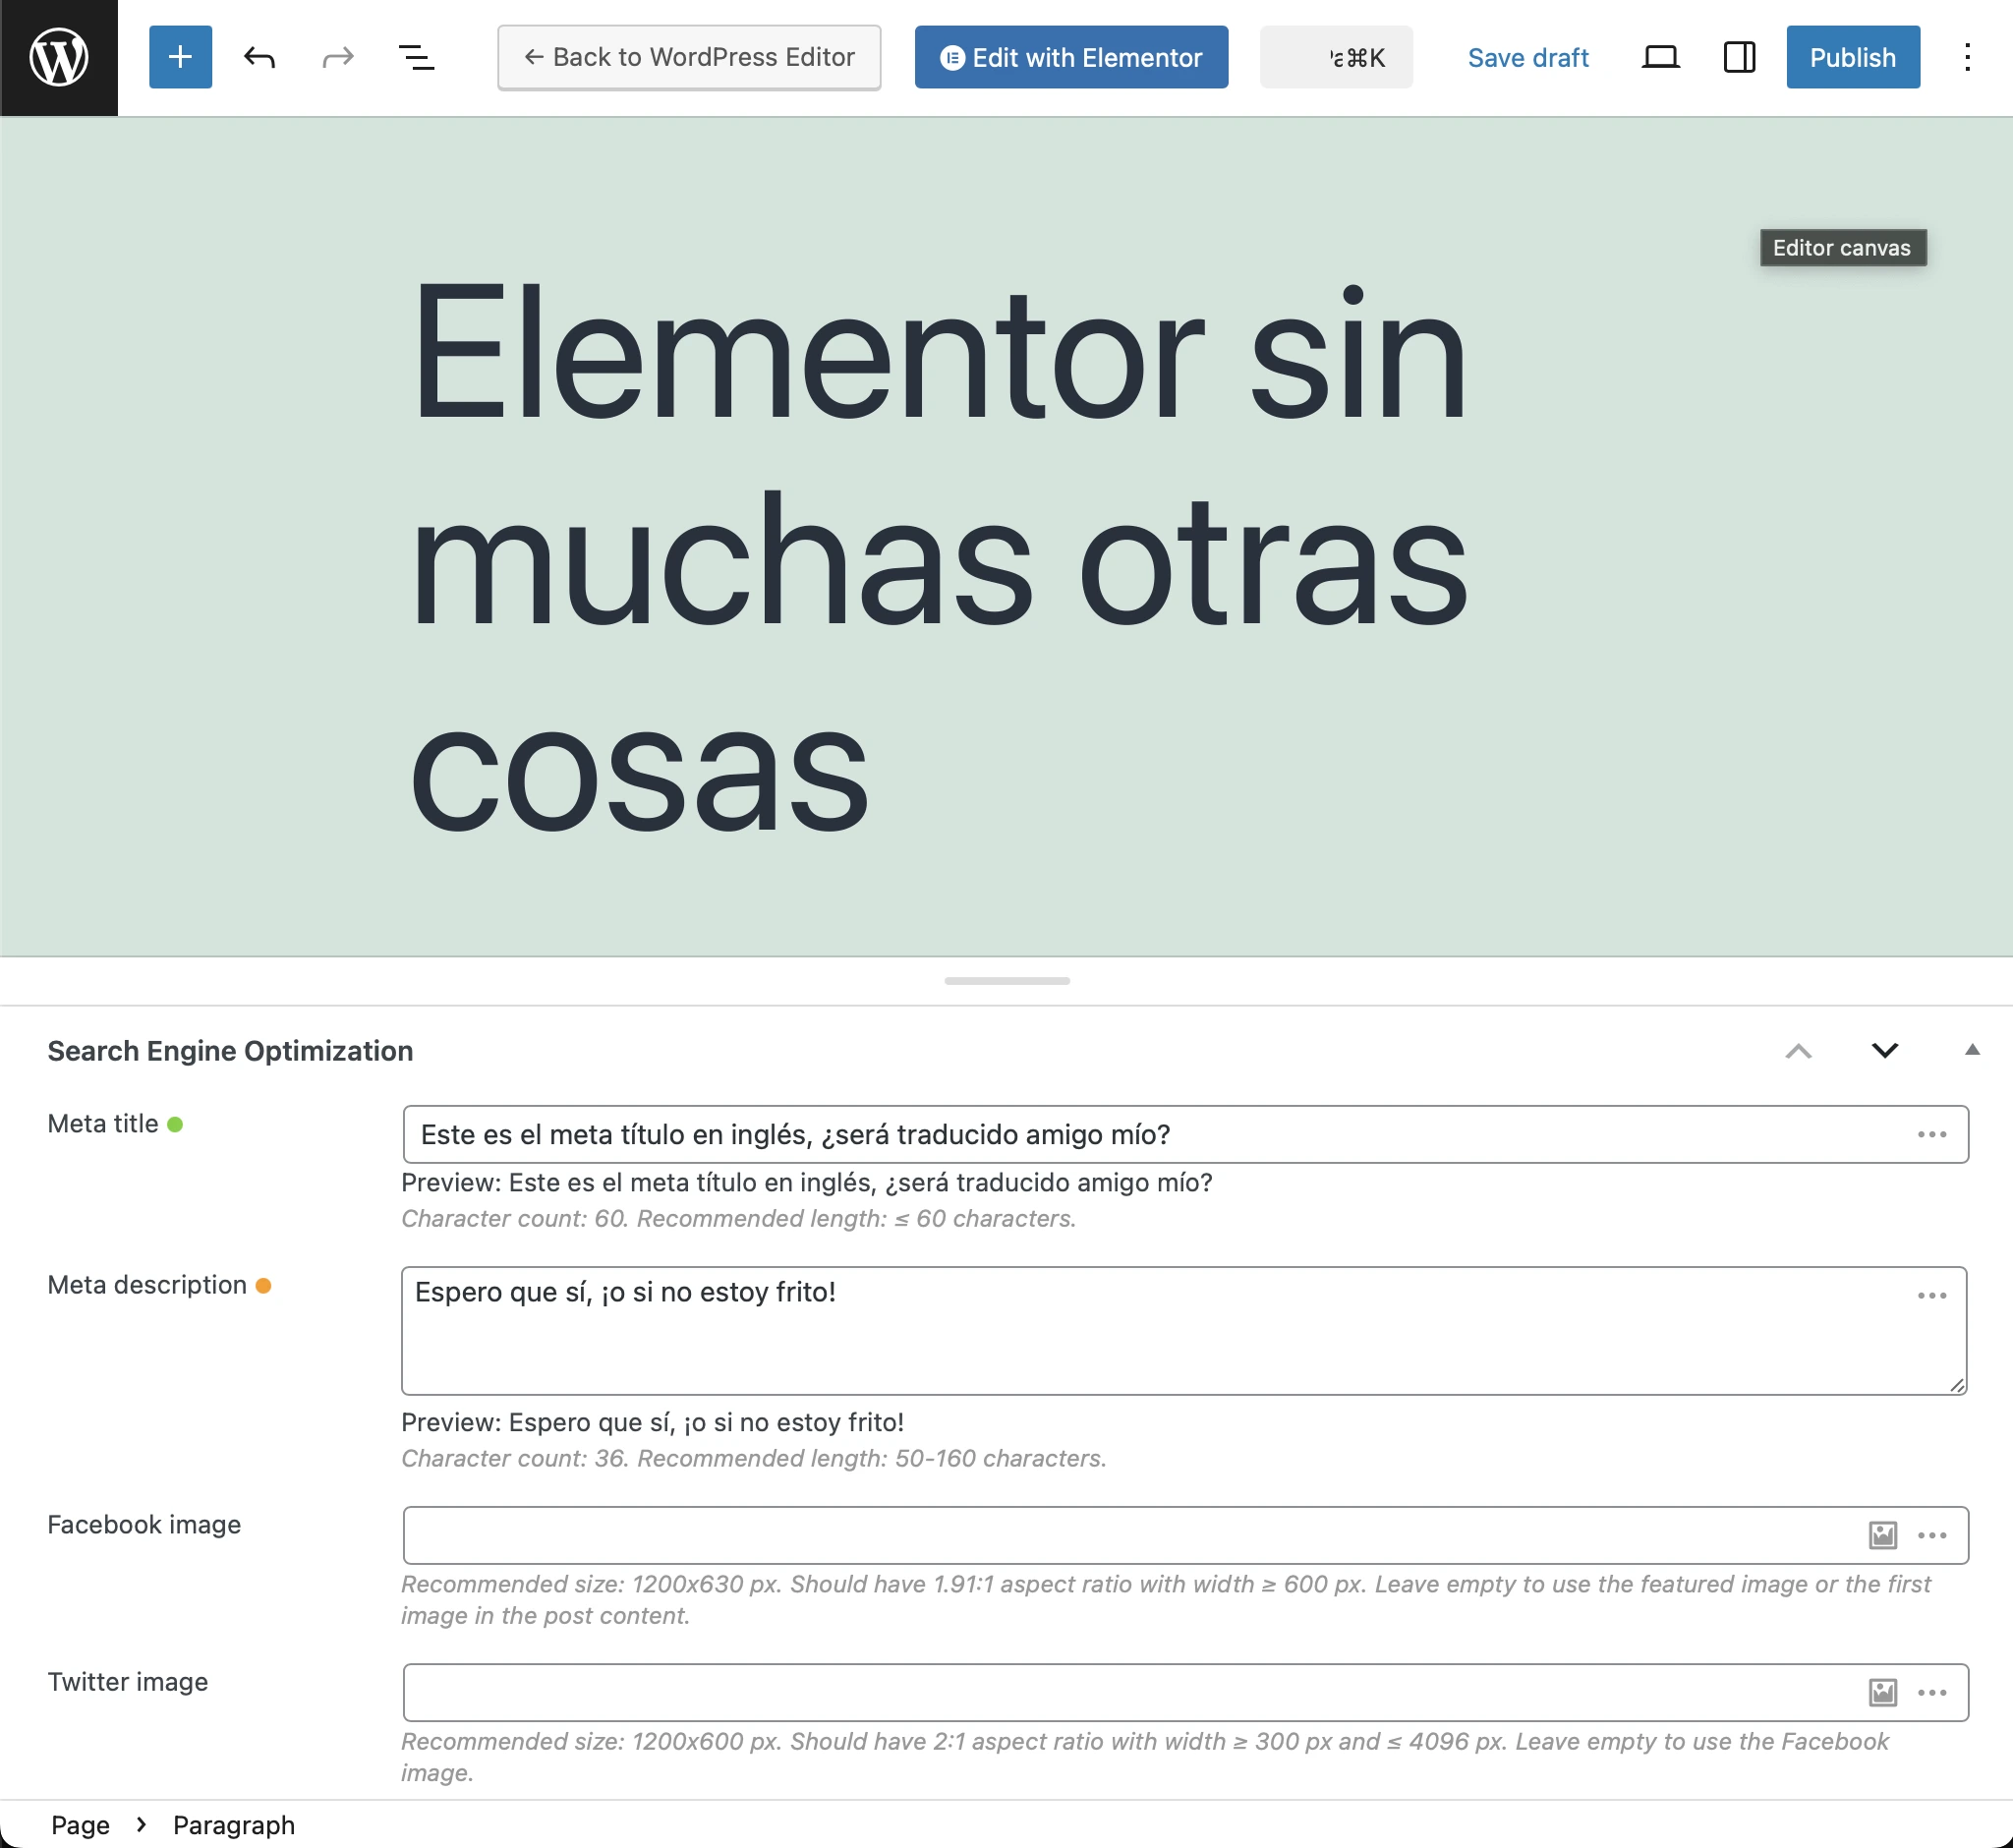Image resolution: width=2013 pixels, height=1848 pixels.
Task: Click the pin triangle on the SEO panel
Action: pyautogui.click(x=1971, y=1050)
